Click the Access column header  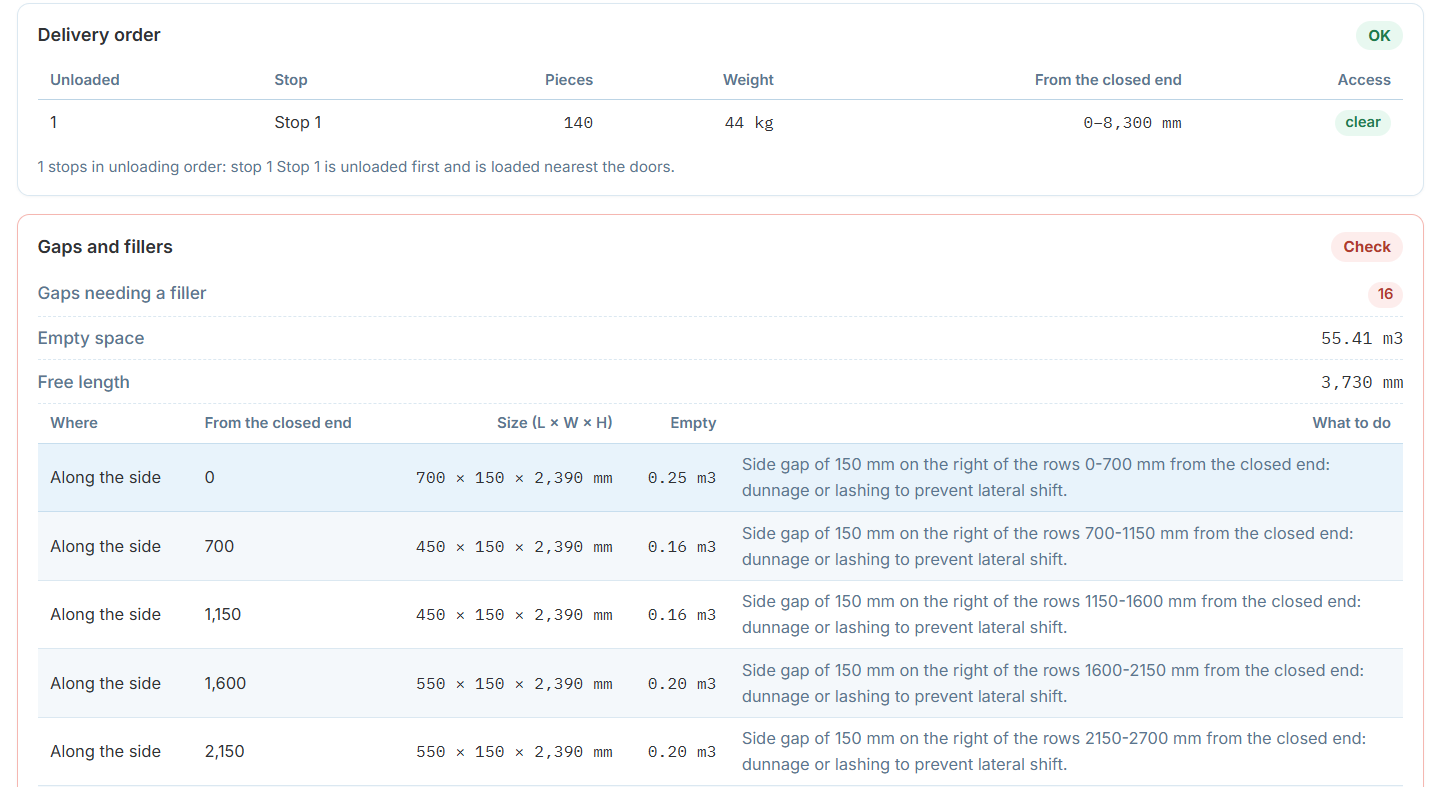point(1364,80)
